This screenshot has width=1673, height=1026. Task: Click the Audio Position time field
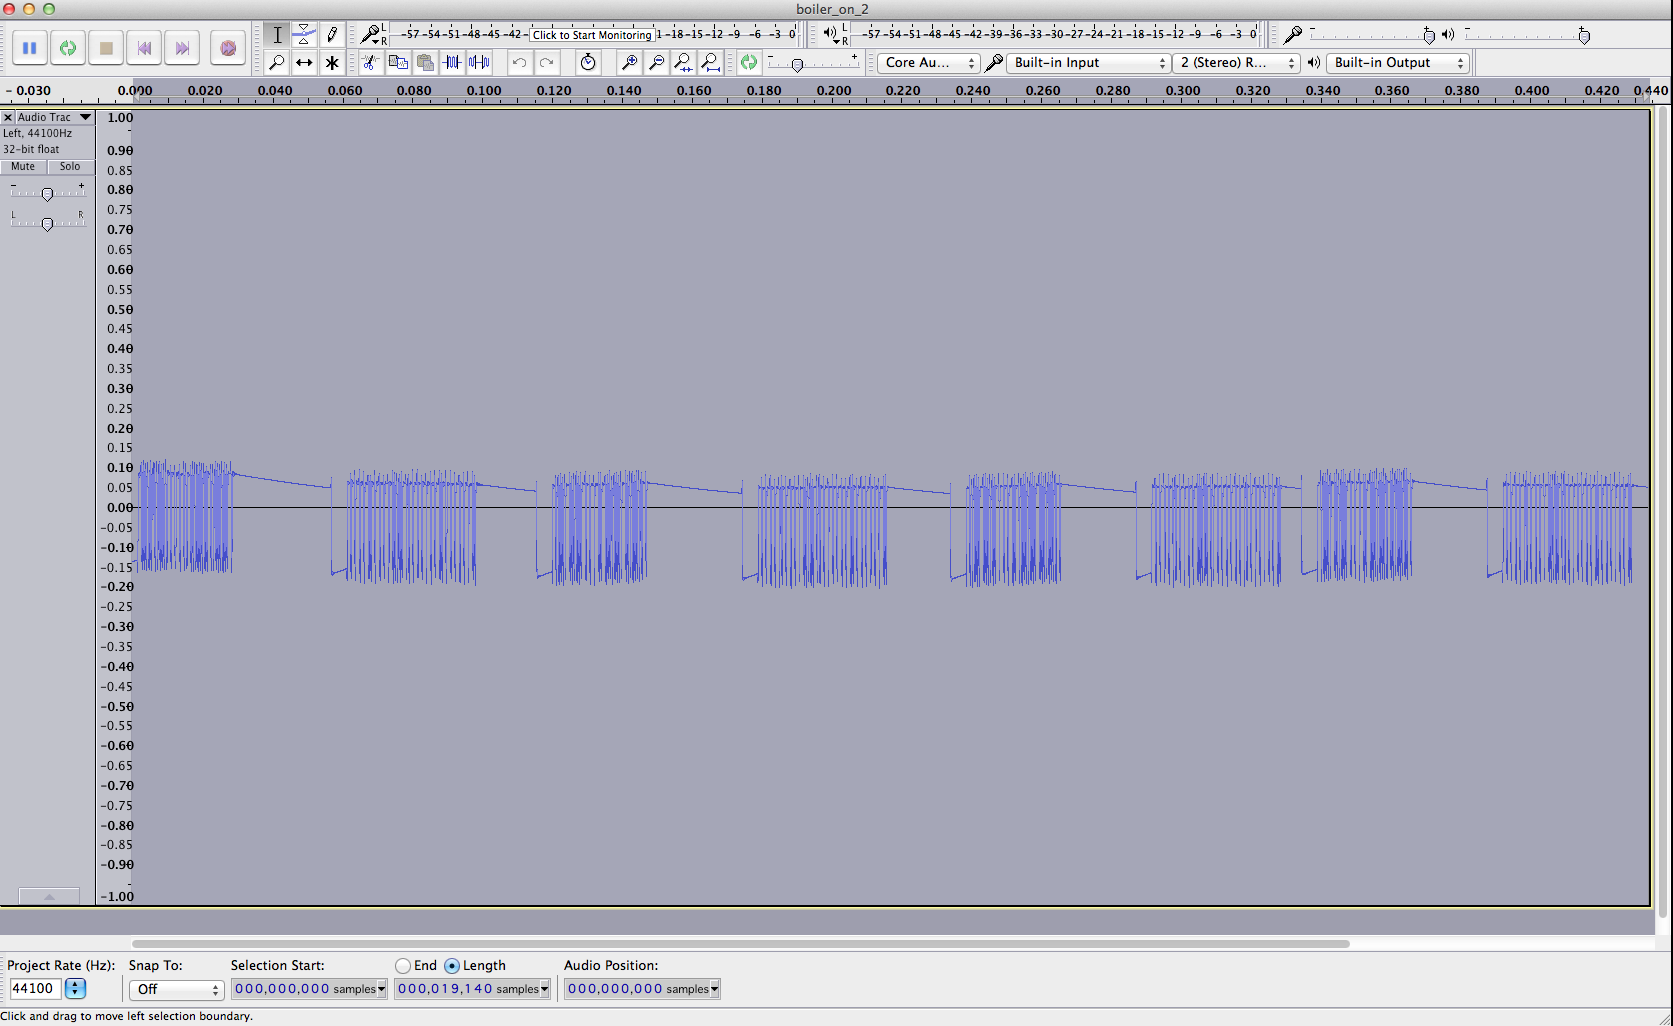point(642,989)
